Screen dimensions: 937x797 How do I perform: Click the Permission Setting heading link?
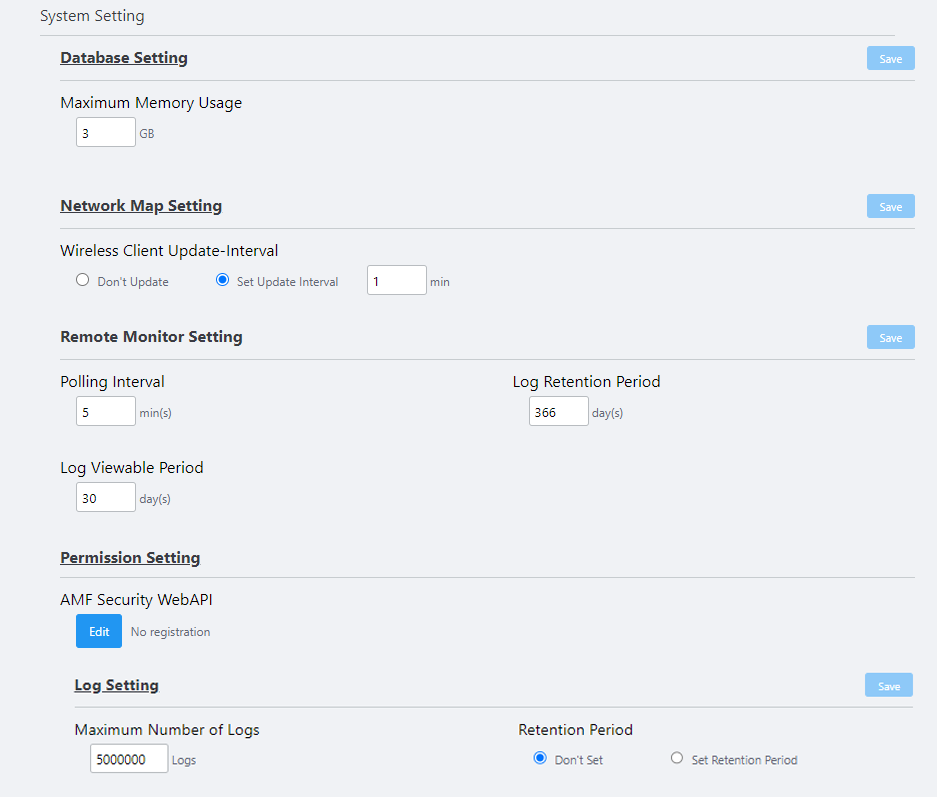(130, 558)
